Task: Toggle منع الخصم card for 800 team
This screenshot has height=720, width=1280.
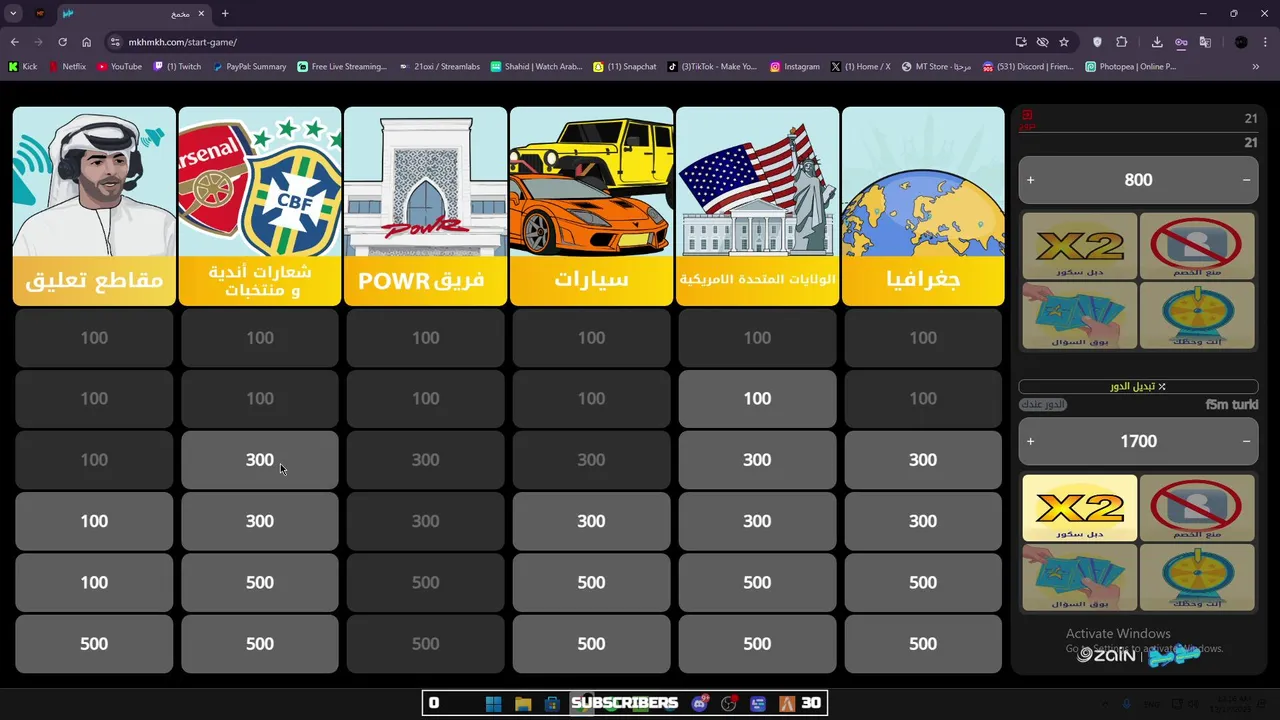Action: coord(1197,246)
